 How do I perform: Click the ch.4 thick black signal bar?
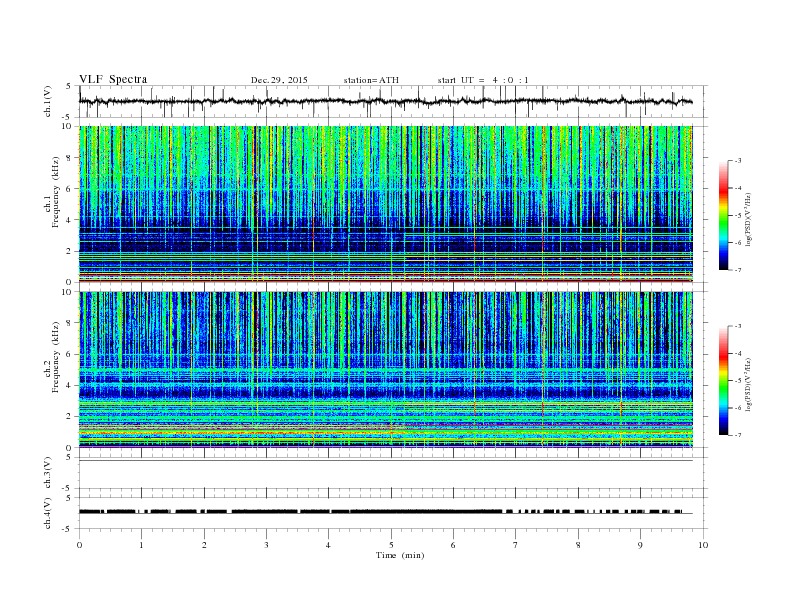click(x=381, y=512)
